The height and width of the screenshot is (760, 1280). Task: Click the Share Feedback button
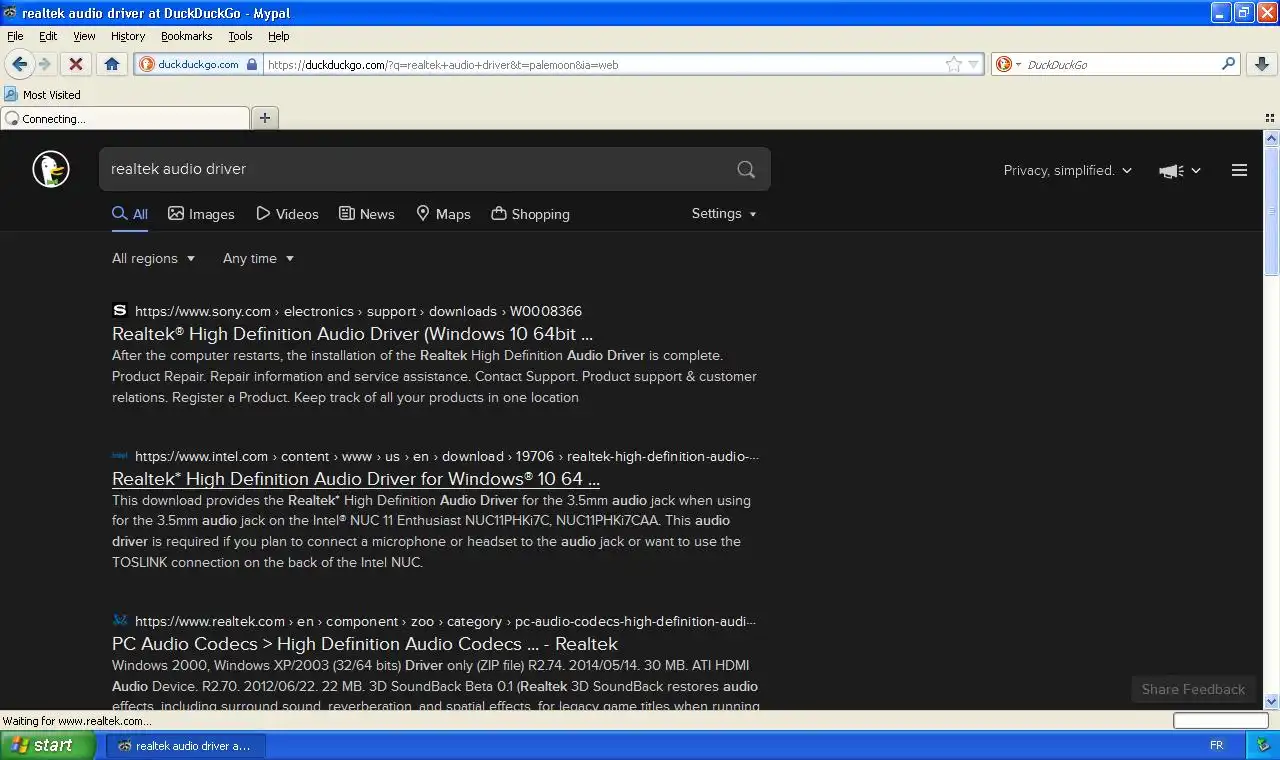point(1193,689)
